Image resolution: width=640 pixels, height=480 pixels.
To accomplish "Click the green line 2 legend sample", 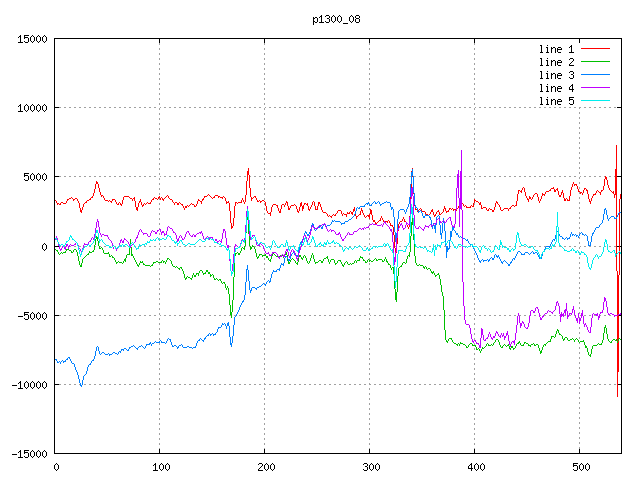I will pyautogui.click(x=595, y=62).
